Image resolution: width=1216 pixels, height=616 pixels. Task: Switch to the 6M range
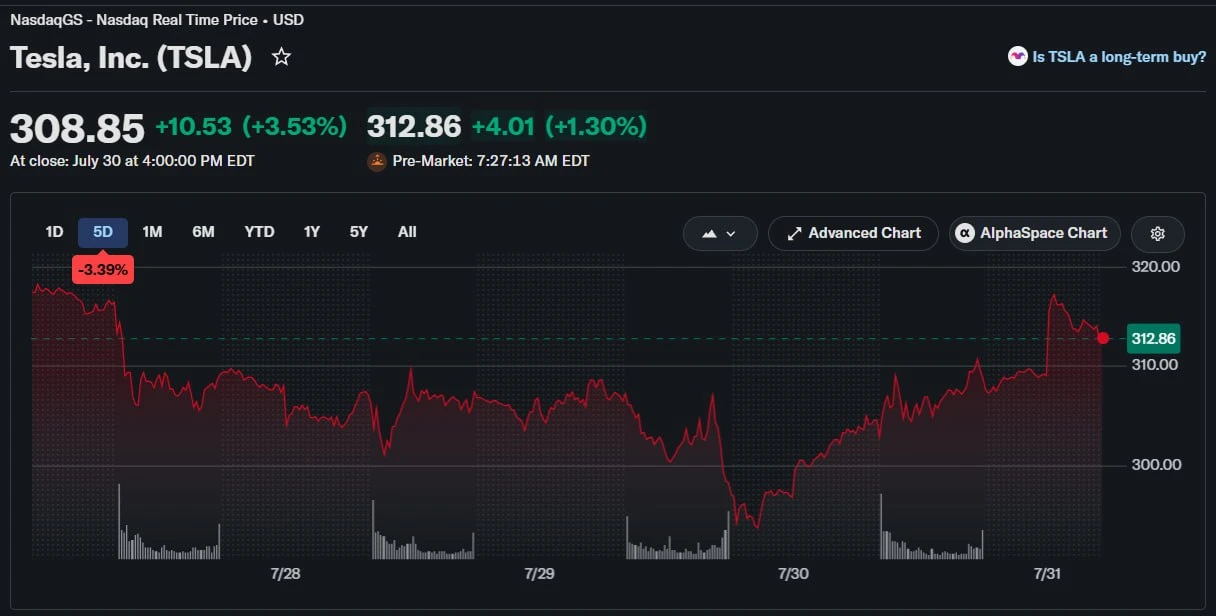tap(203, 232)
